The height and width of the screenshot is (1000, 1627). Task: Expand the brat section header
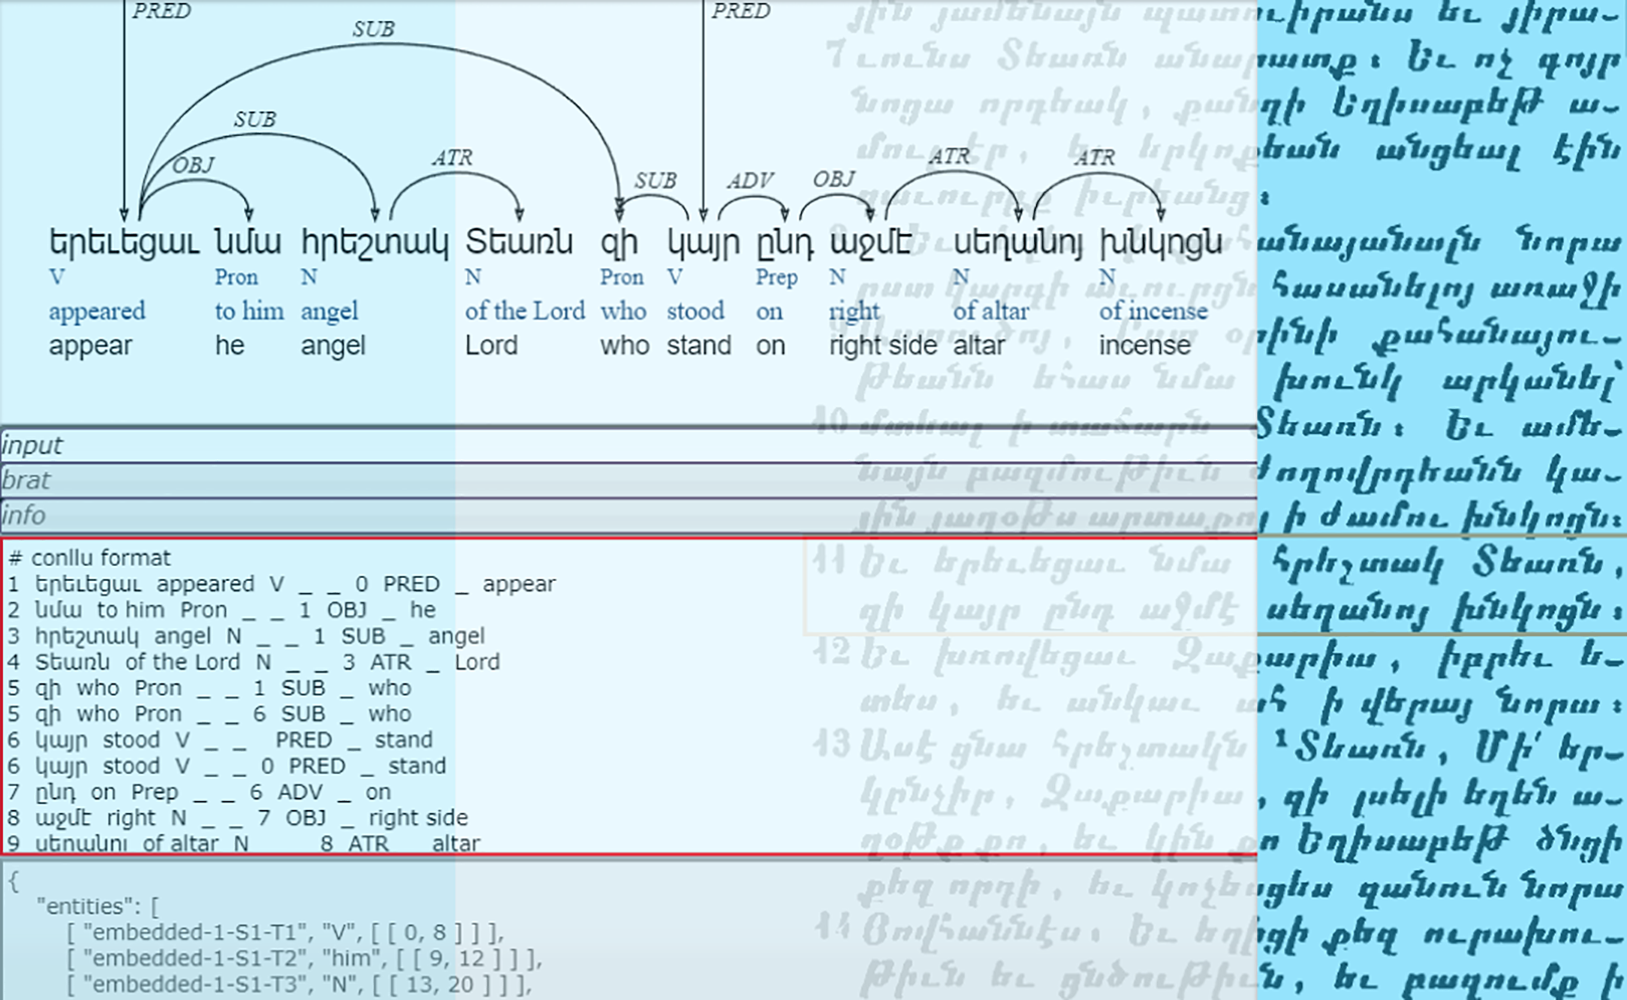(26, 480)
